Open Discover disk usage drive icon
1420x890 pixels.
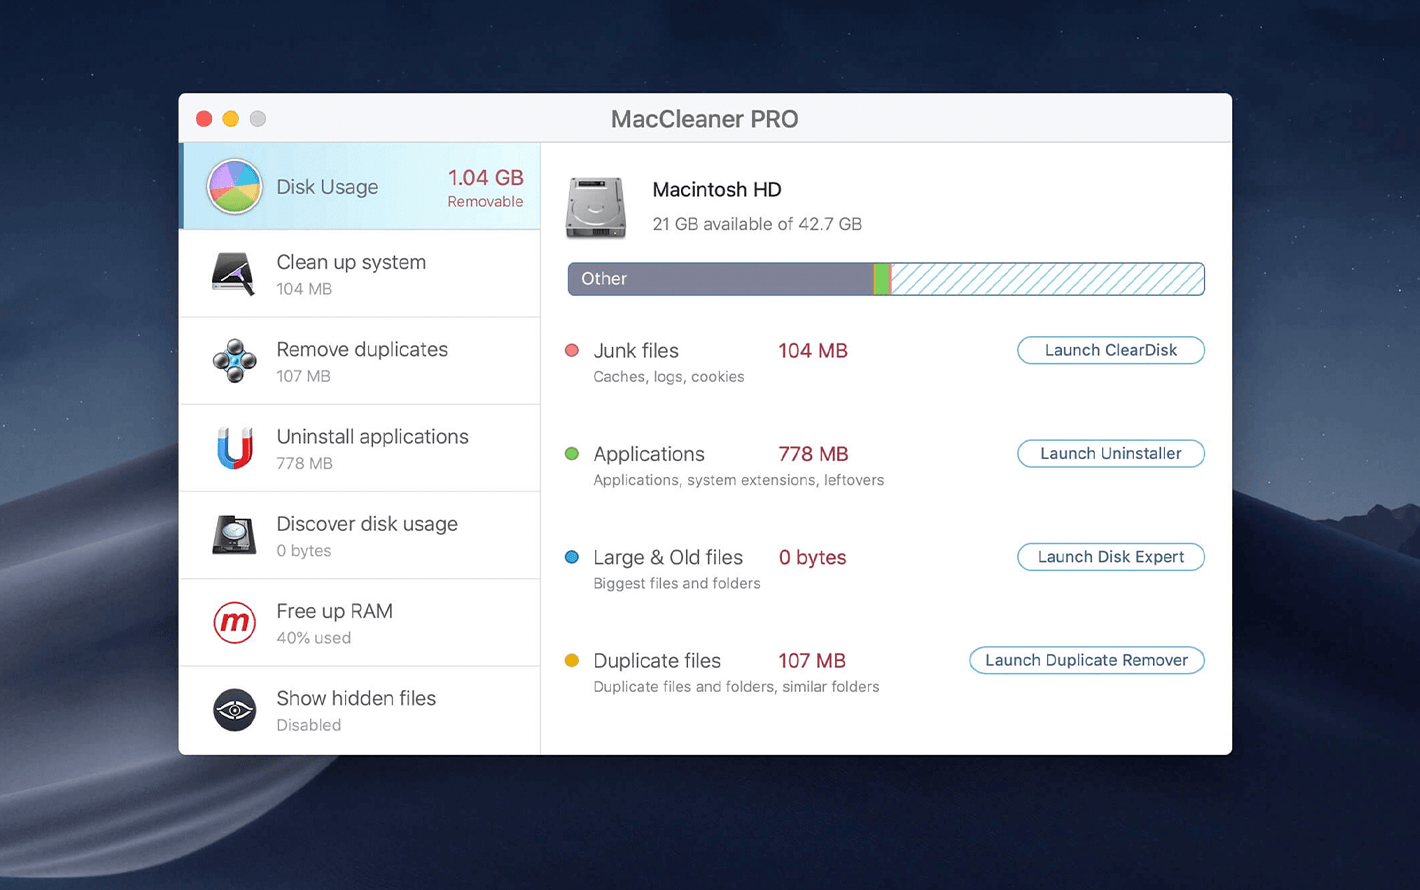tap(234, 534)
